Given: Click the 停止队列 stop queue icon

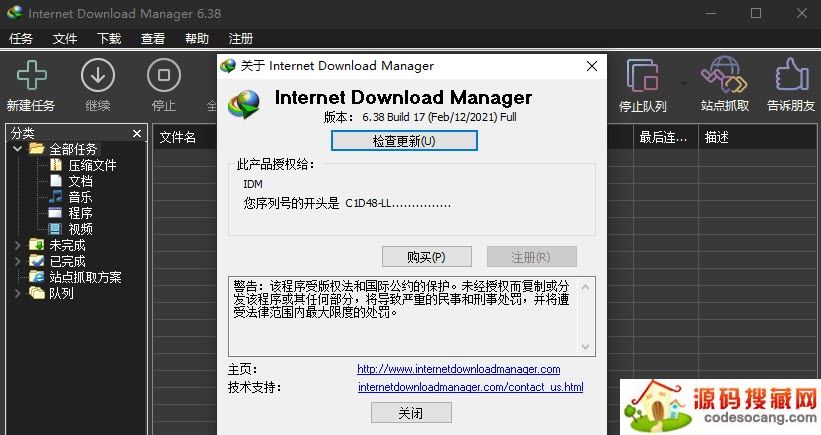Looking at the screenshot, I should click(x=642, y=76).
